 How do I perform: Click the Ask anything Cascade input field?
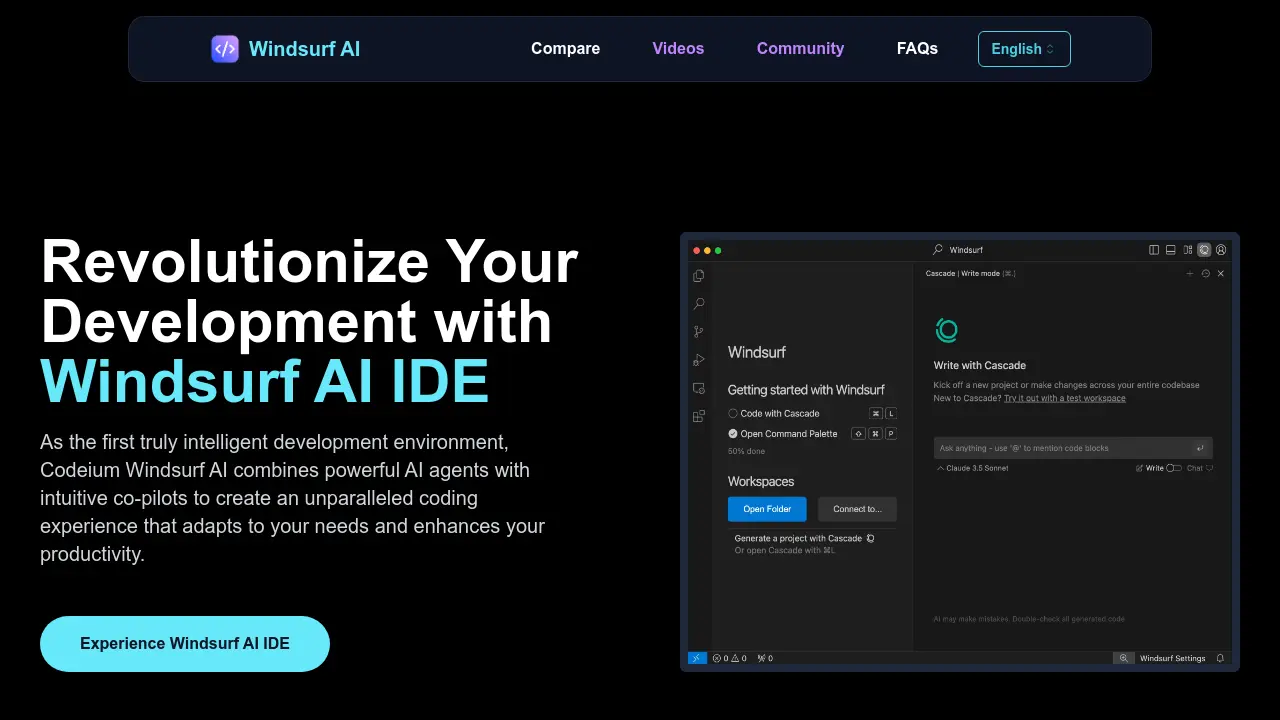pyautogui.click(x=1073, y=448)
